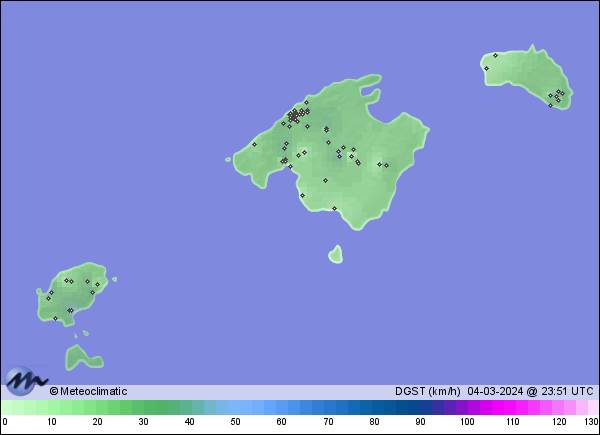Screen dimensions: 600x435
Task: Click the scale label 120
Action: pyautogui.click(x=559, y=422)
